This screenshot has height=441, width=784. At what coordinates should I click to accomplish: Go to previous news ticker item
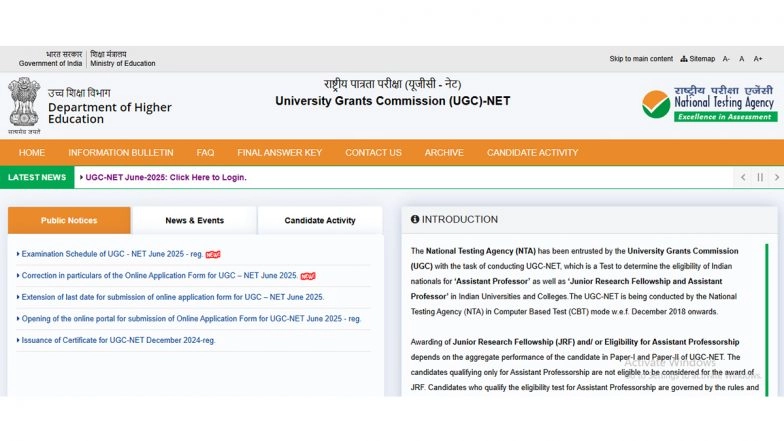coord(743,178)
